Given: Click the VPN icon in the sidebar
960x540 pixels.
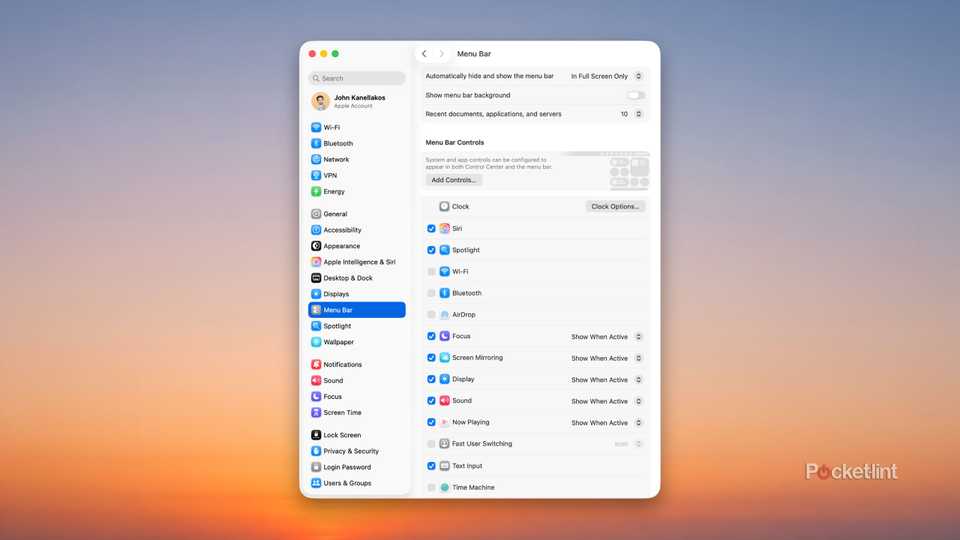Looking at the screenshot, I should pos(316,175).
